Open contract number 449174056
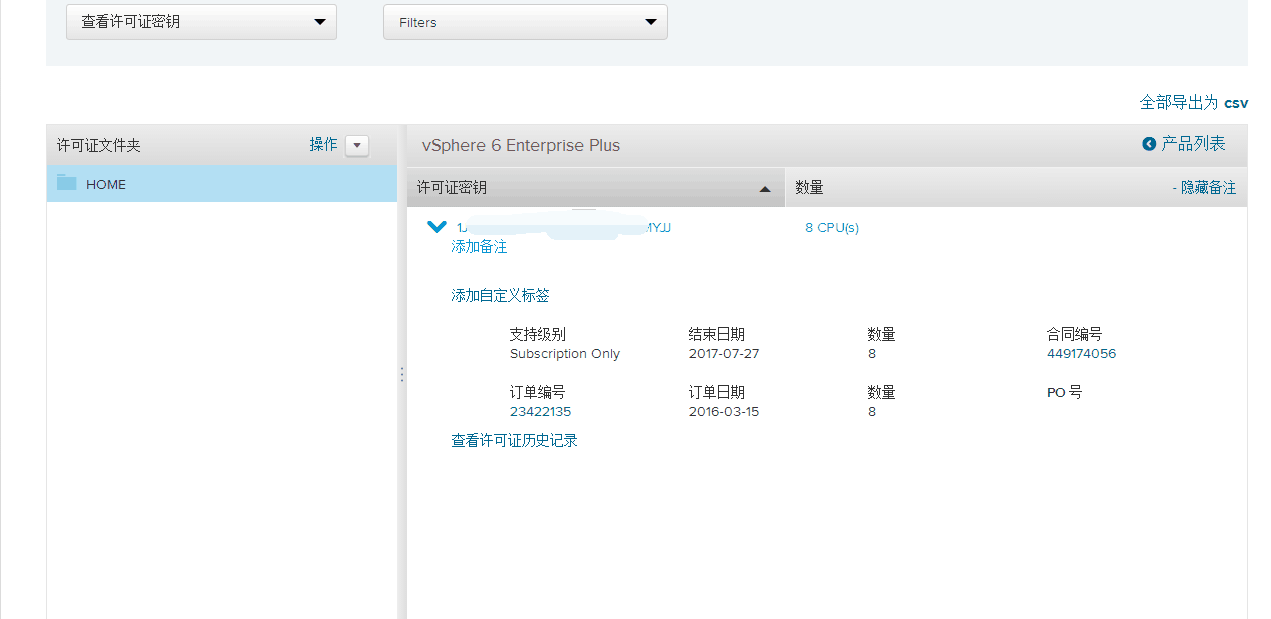Image resolution: width=1271 pixels, height=619 pixels. click(x=1081, y=354)
